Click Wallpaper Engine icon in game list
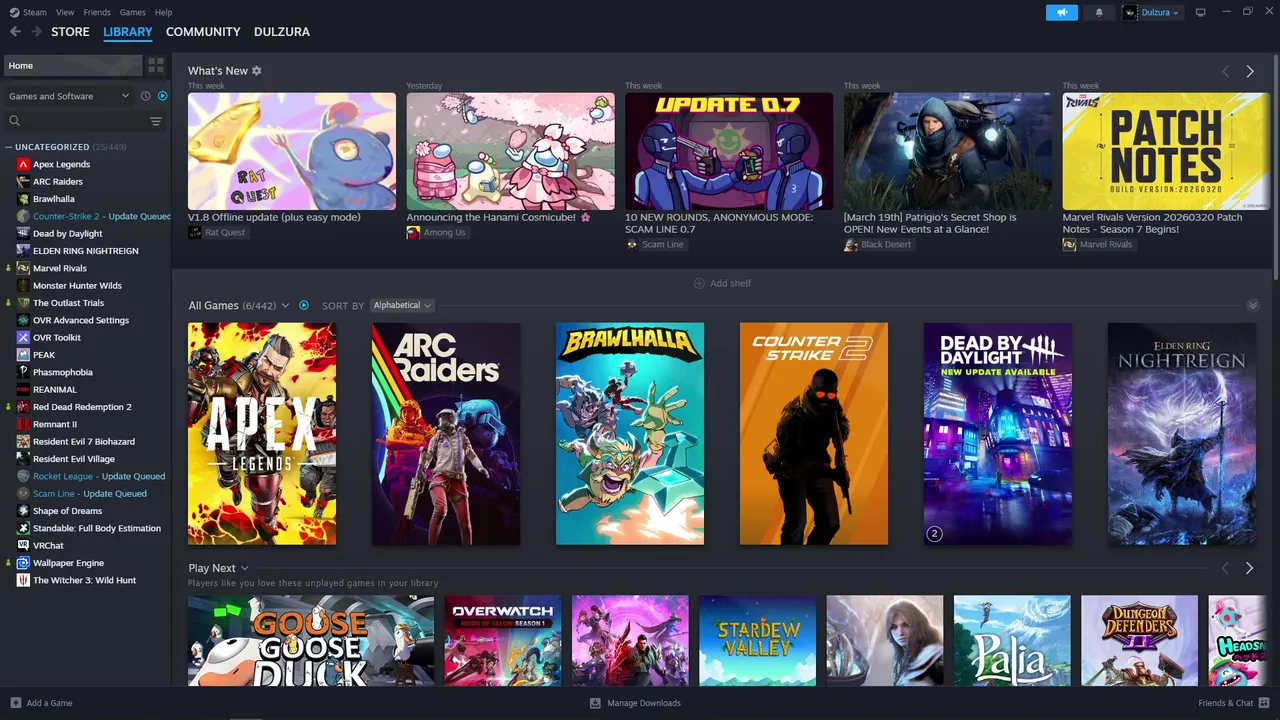 [23, 563]
